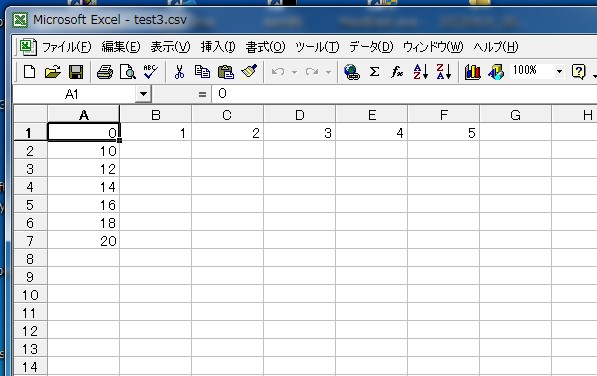Save the workbook with the floppy disk icon
This screenshot has width=597, height=376.
tap(76, 72)
